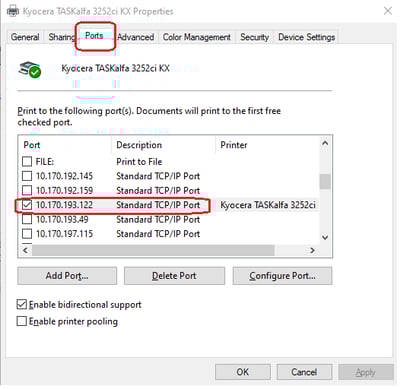Enable printer pooling checkbox
This screenshot has height=389, width=400.
point(22,321)
